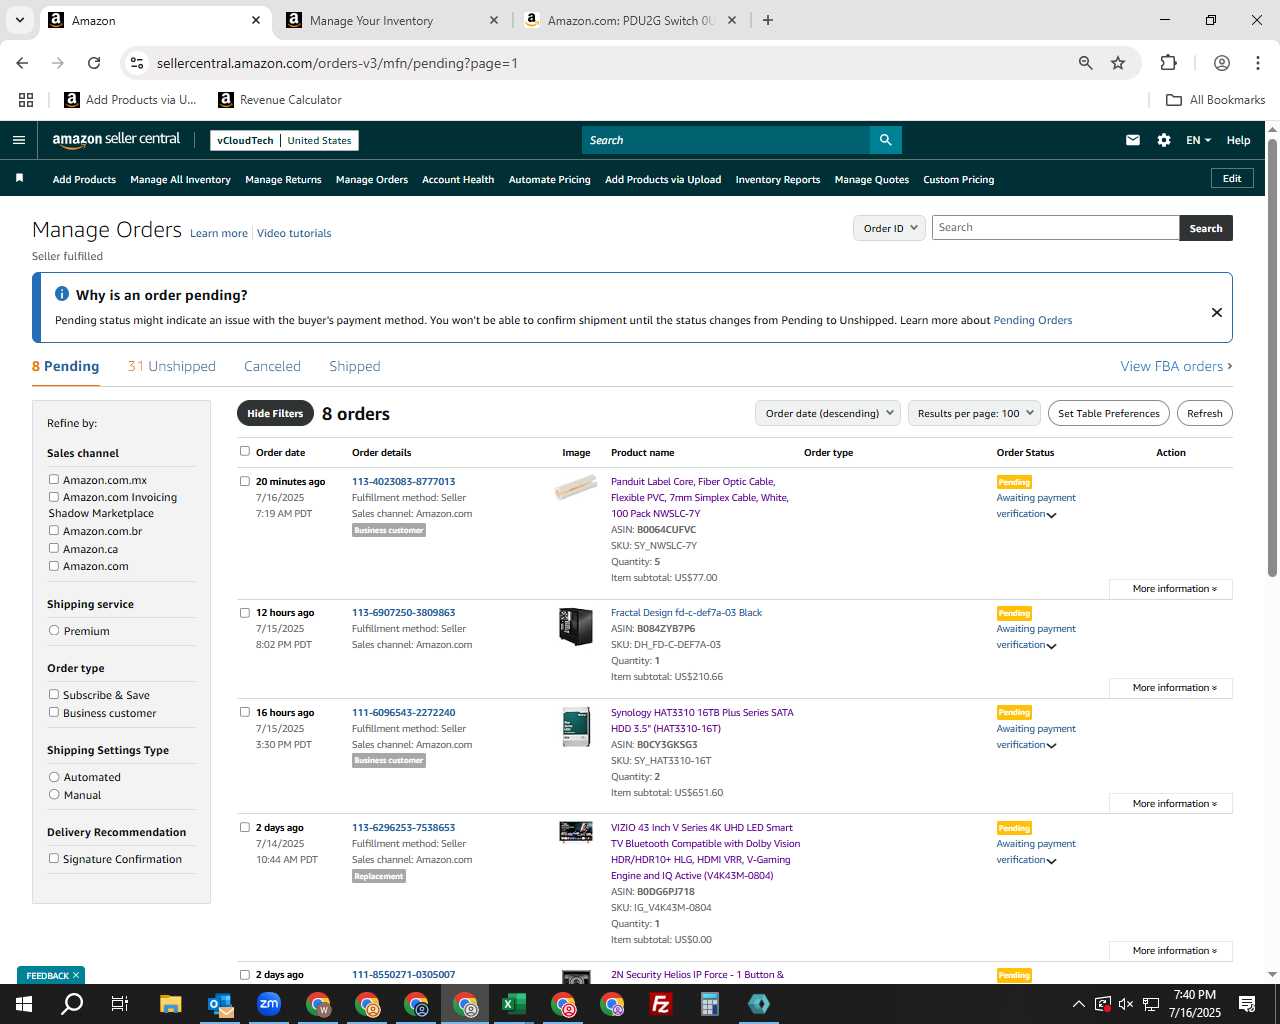Open the Windows Start menu
Screen dimensions: 1280x1024
click(23, 1004)
